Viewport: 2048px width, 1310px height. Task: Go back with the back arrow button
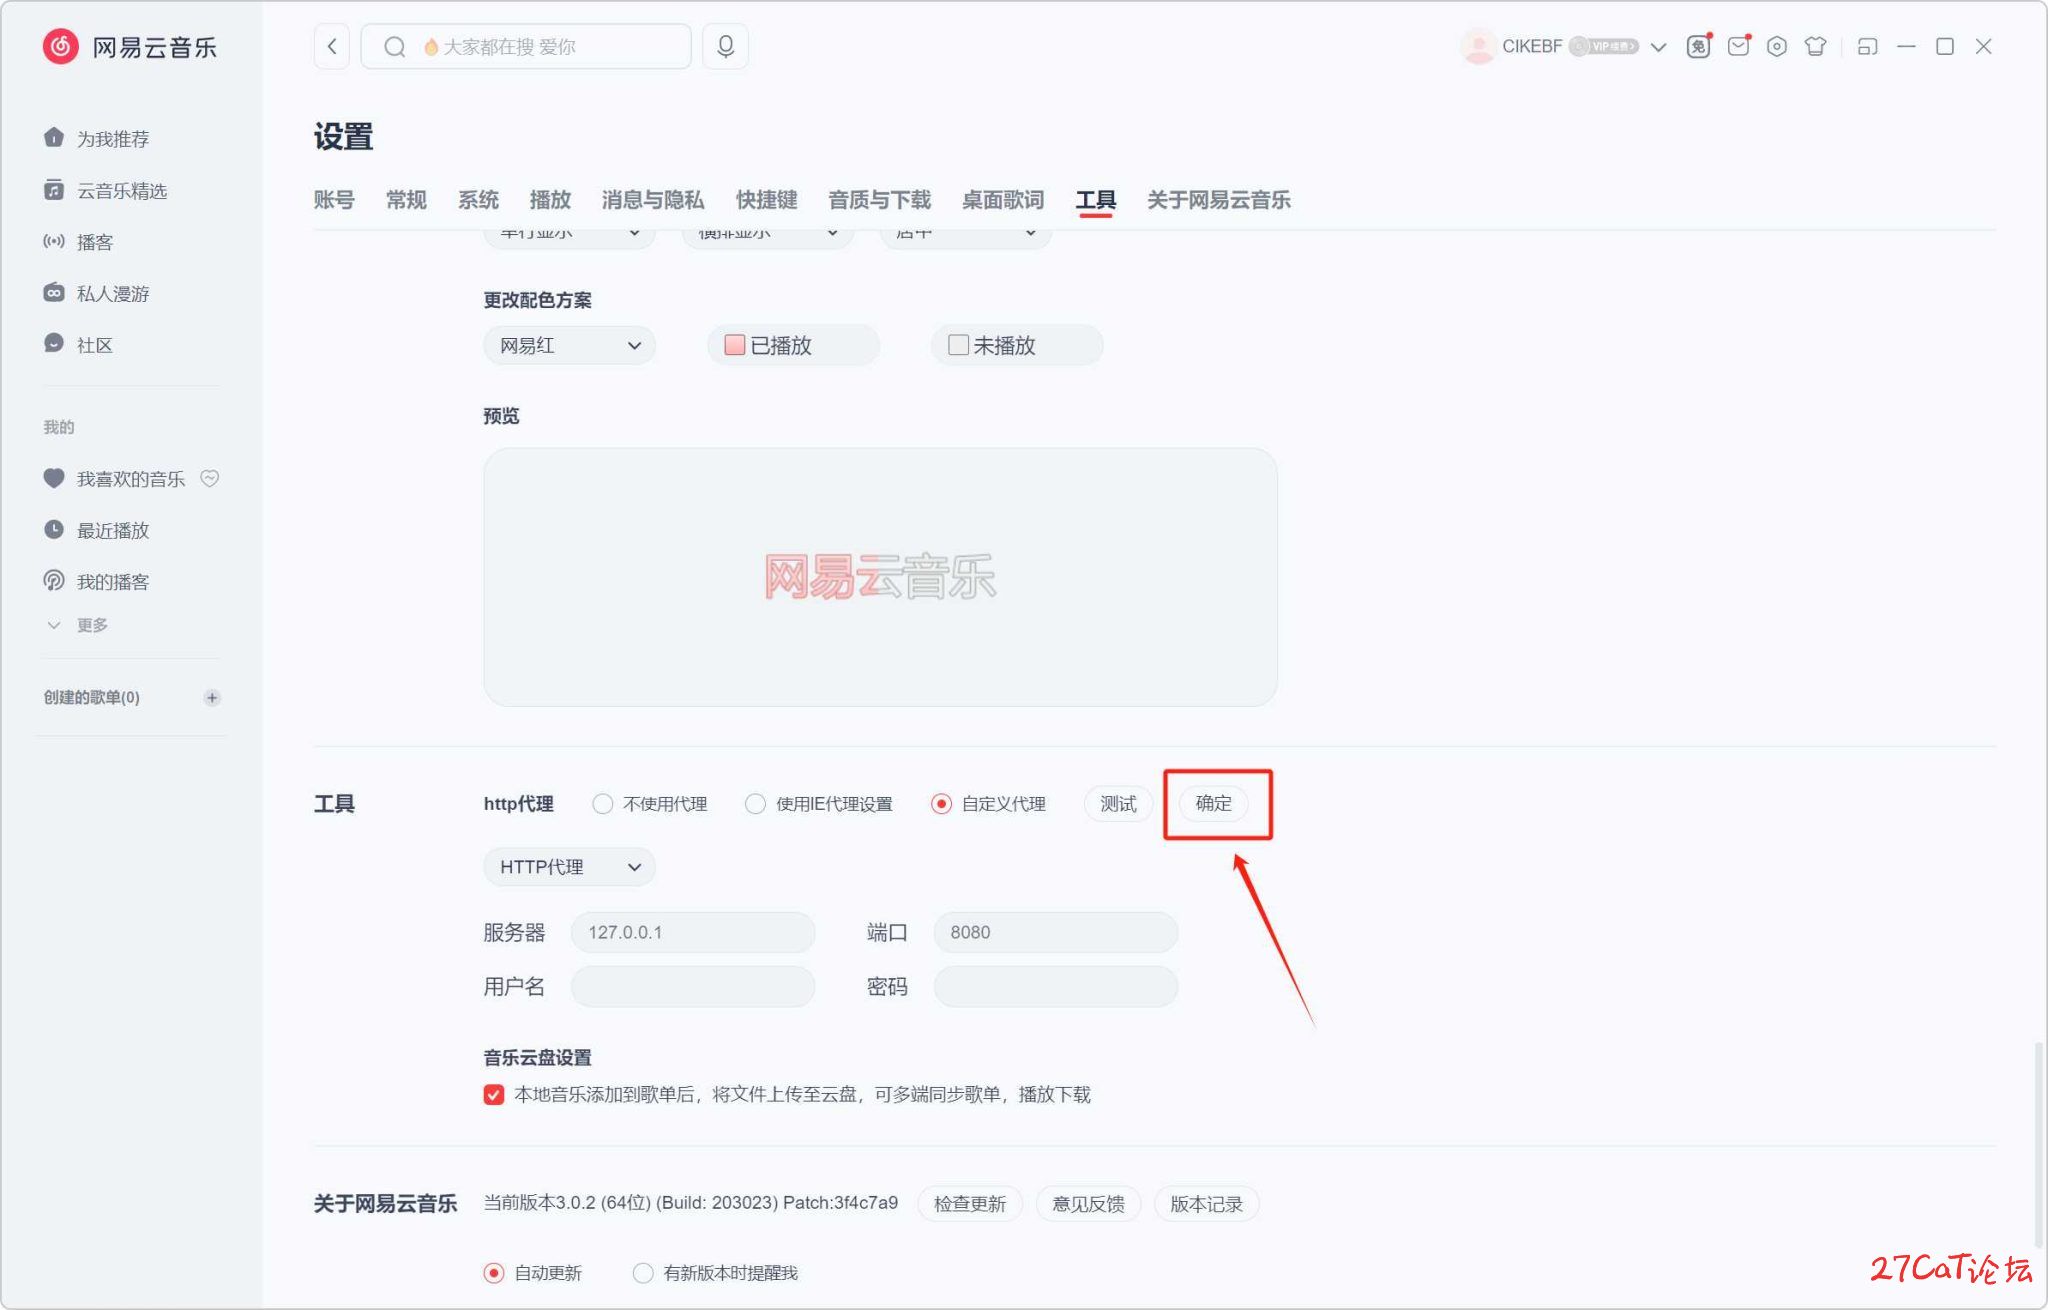pos(332,46)
